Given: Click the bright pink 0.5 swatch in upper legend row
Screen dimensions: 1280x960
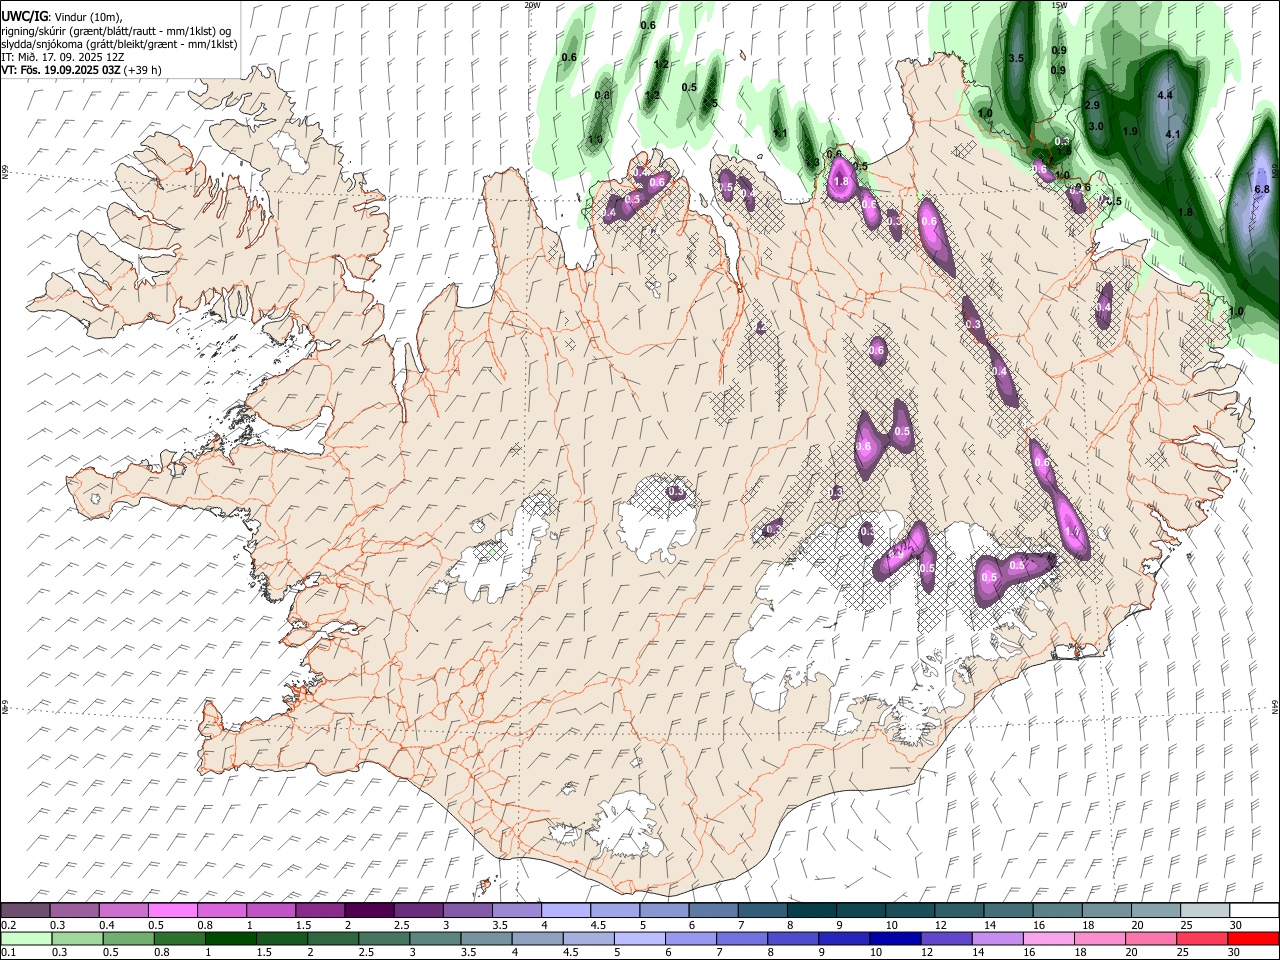Looking at the screenshot, I should point(173,911).
